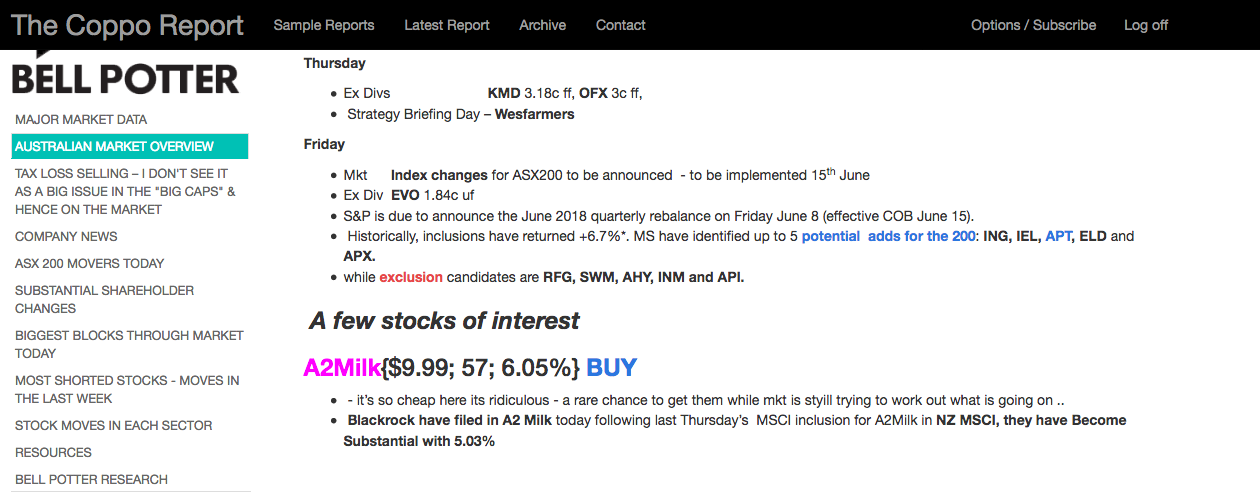
Task: View Stock Moves In Each Sector
Action: [114, 426]
